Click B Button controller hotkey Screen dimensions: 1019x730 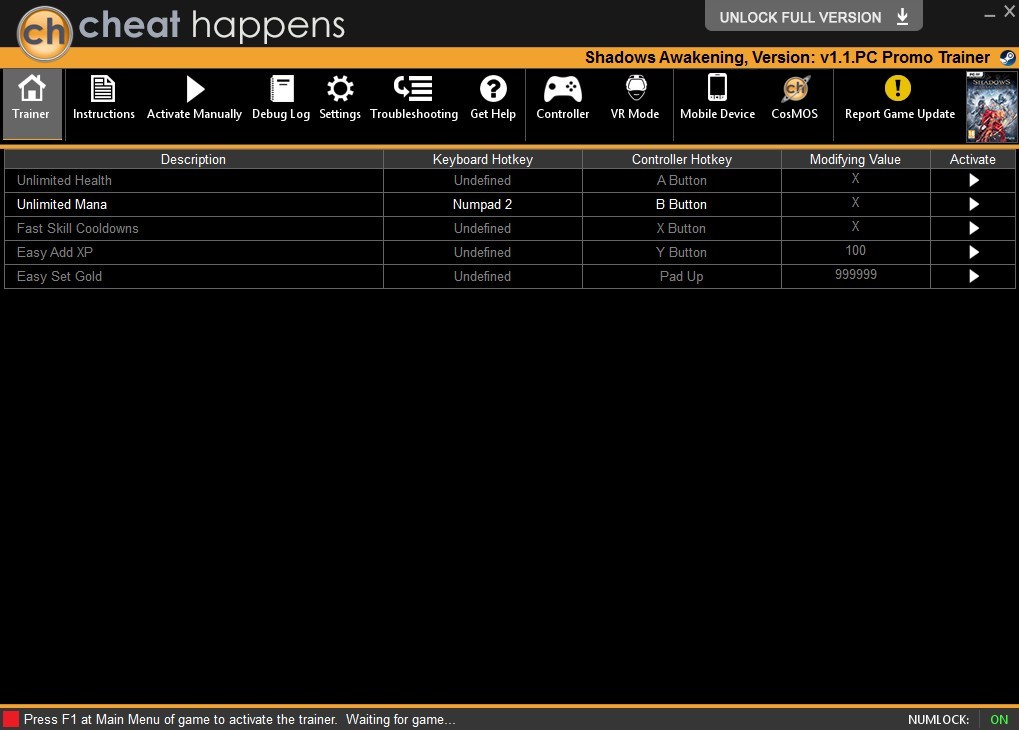(x=681, y=205)
